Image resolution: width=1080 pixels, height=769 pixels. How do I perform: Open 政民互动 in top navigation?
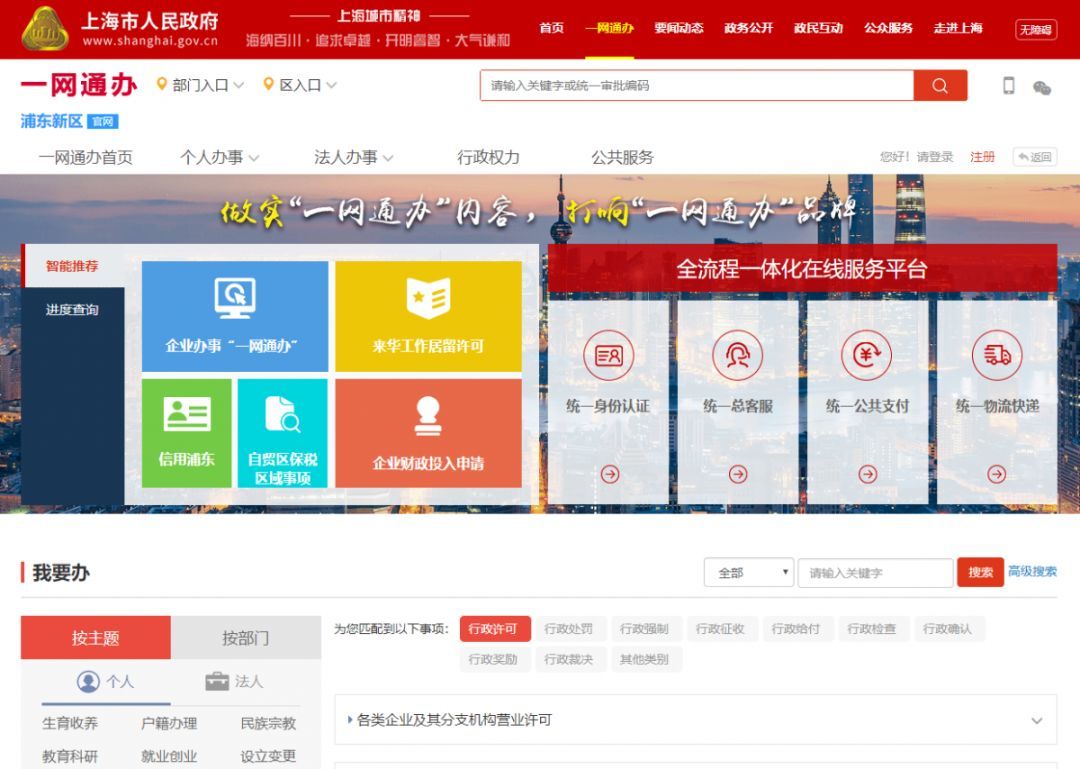(818, 28)
